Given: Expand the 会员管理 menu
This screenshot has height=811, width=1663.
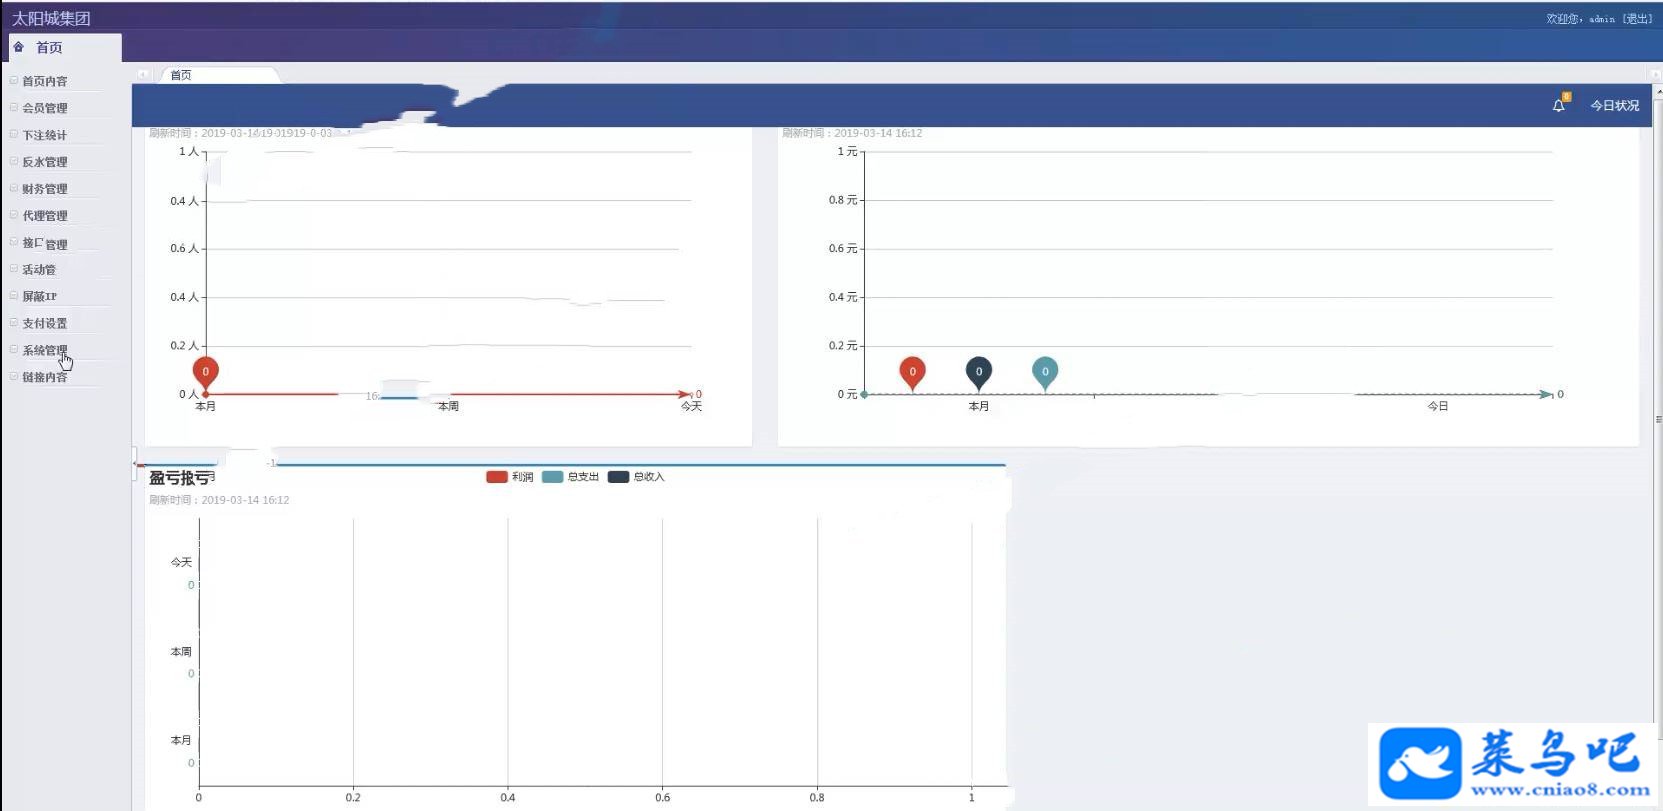Looking at the screenshot, I should (x=45, y=108).
